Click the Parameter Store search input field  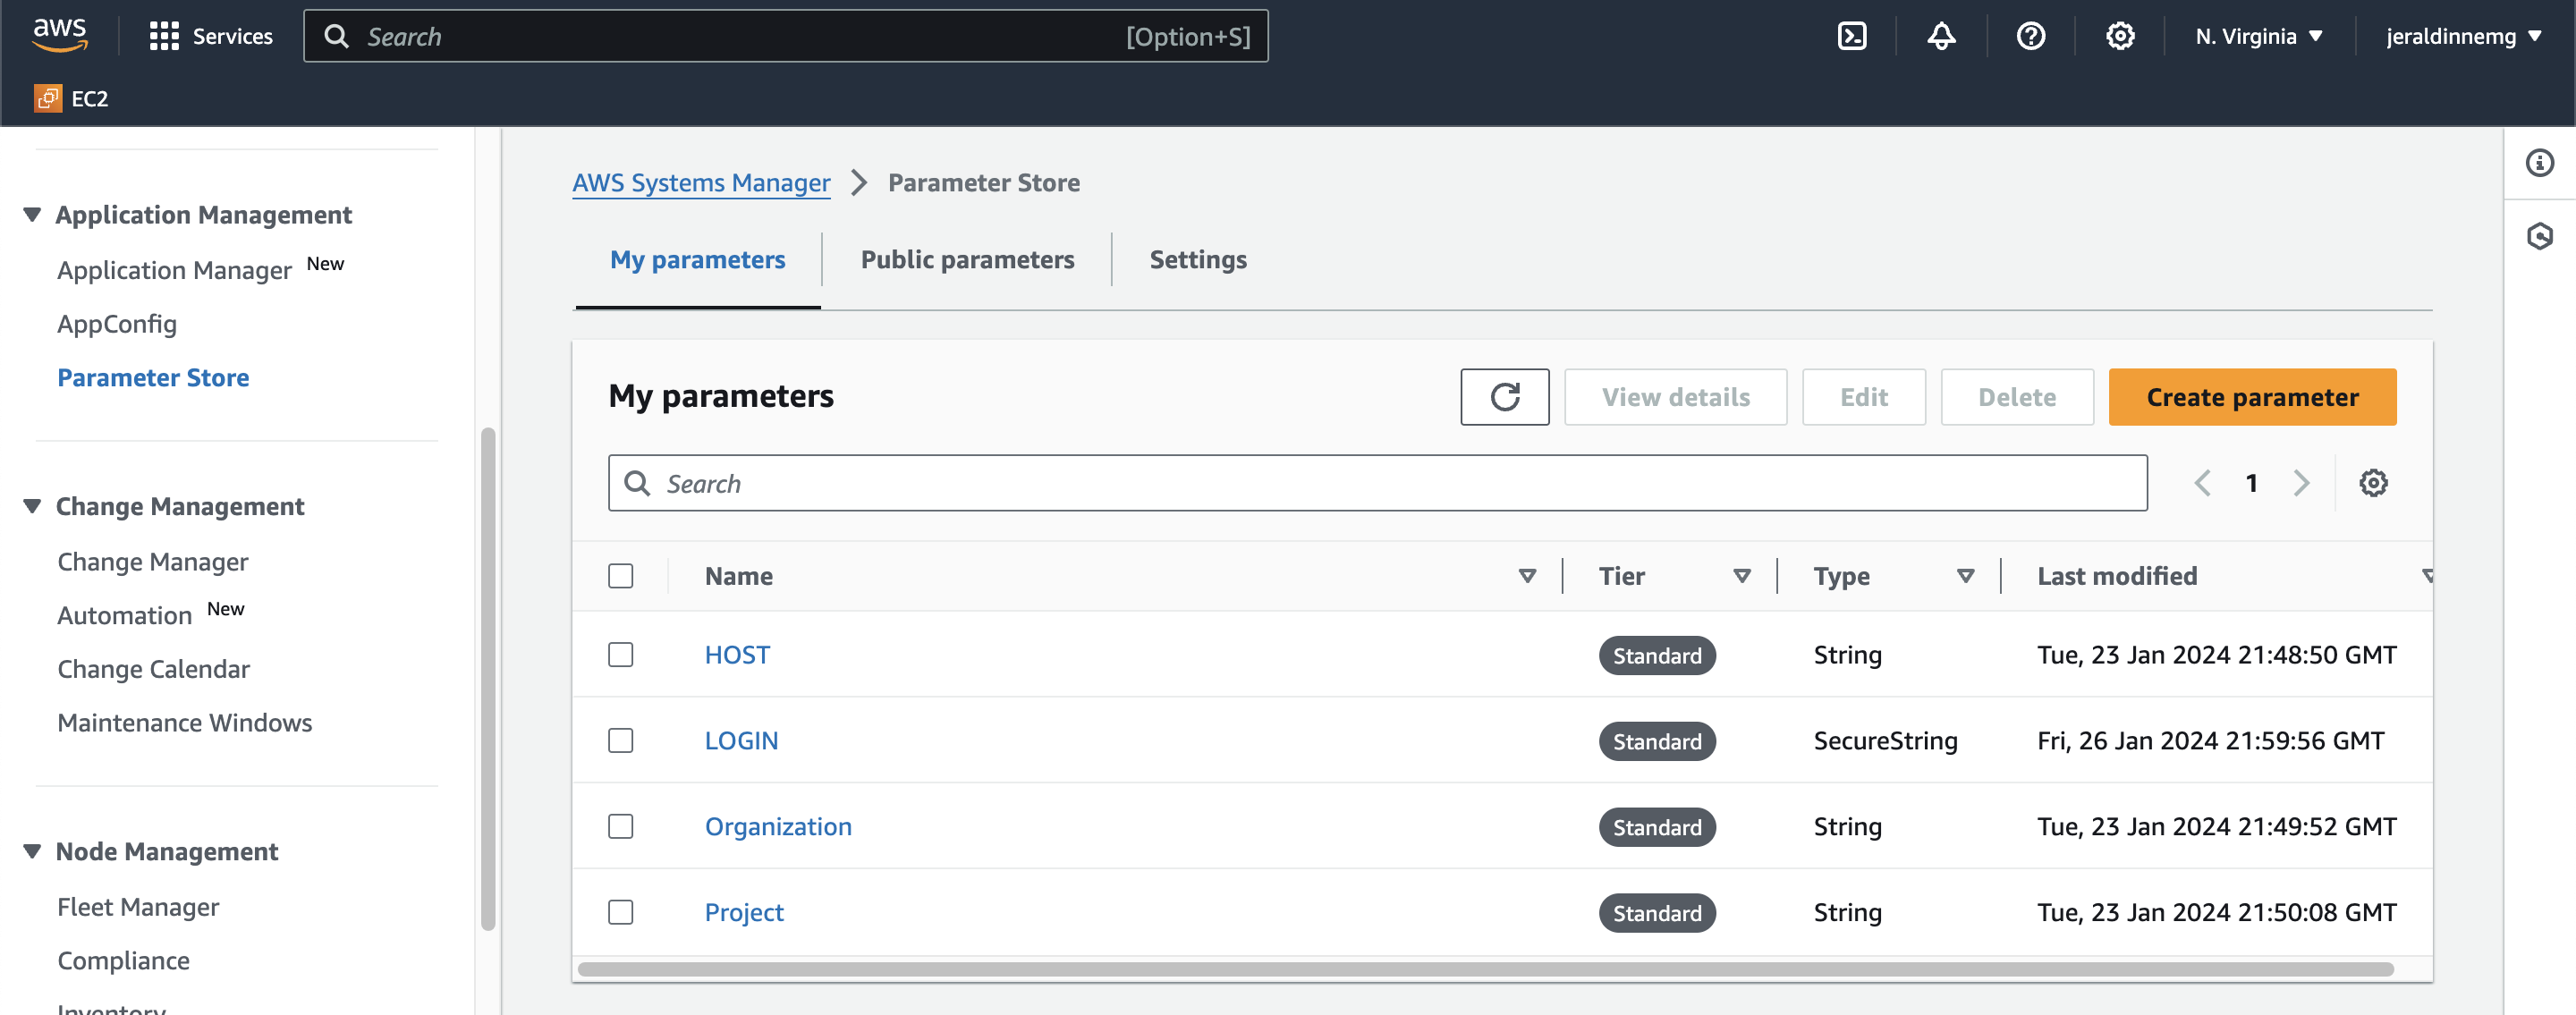[x=1378, y=483]
